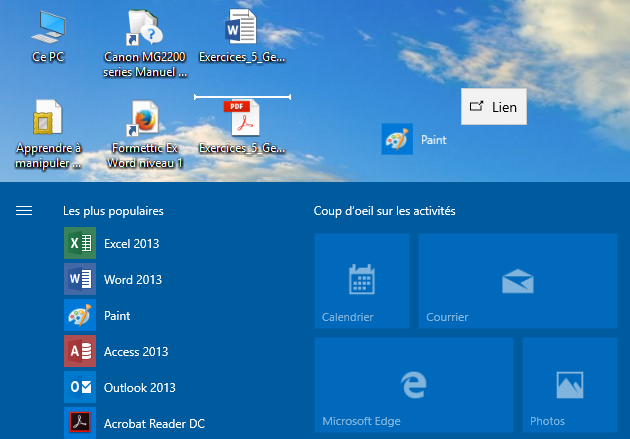Launch Word 2013 from its text label
The image size is (630, 439).
[x=133, y=280]
